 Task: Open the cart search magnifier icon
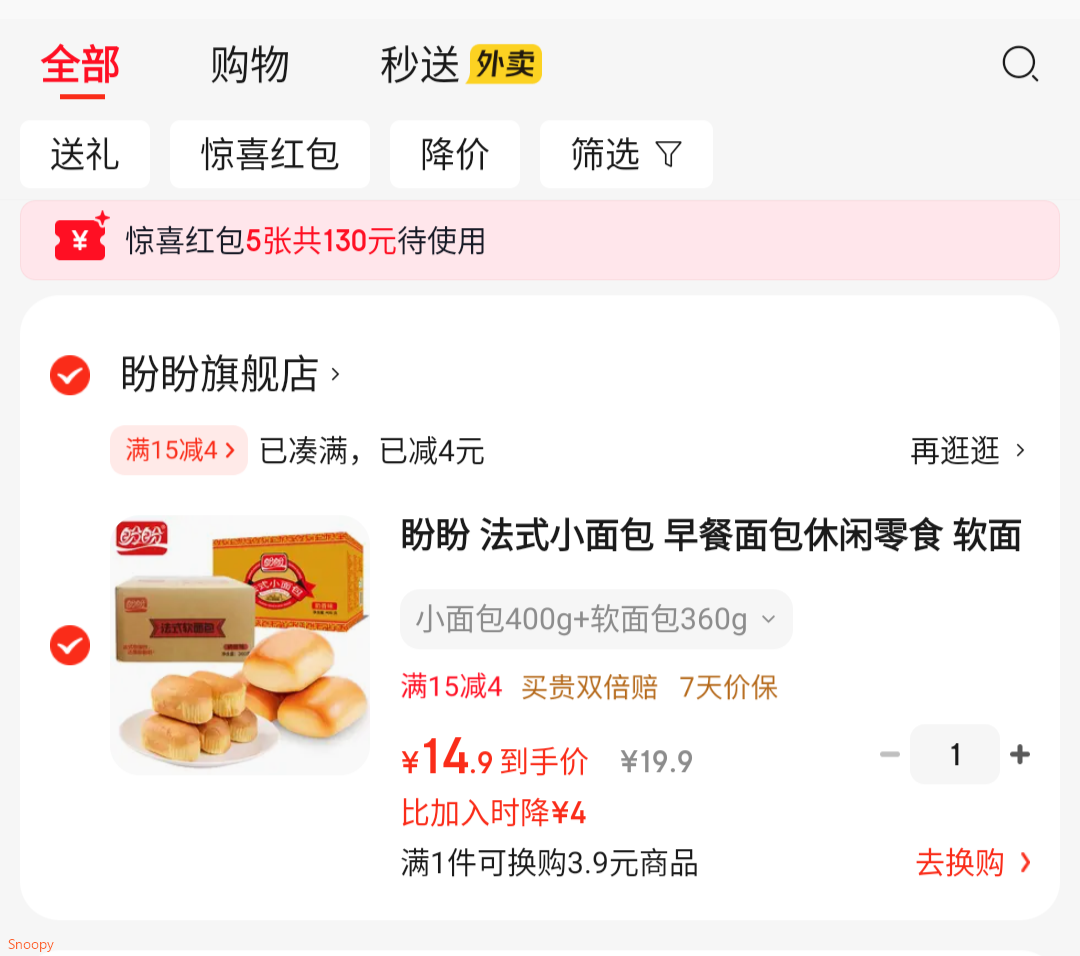[x=1019, y=65]
